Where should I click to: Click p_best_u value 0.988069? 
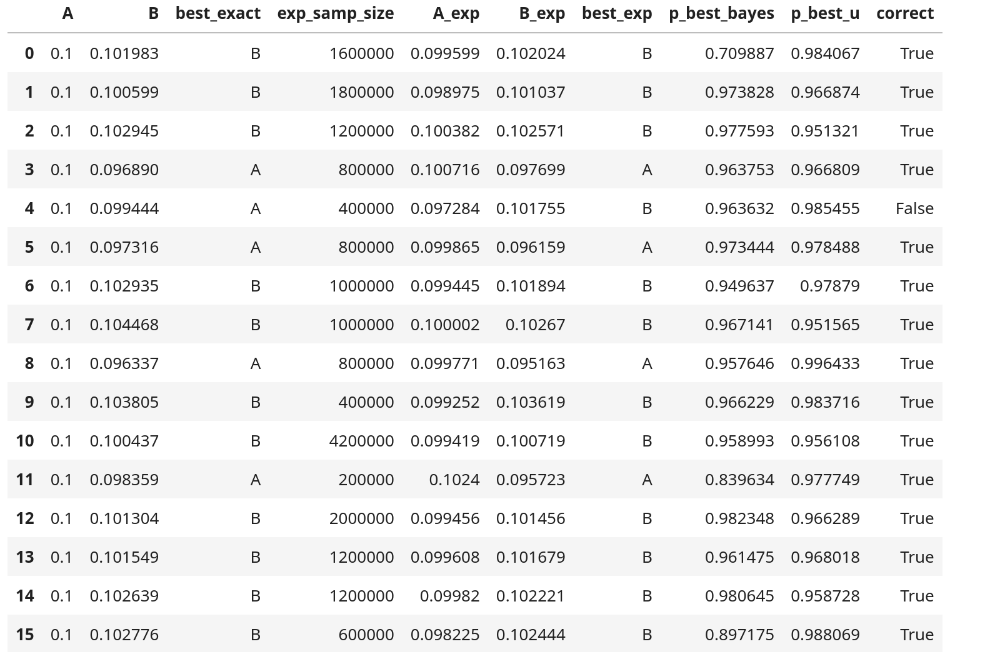[x=825, y=634]
